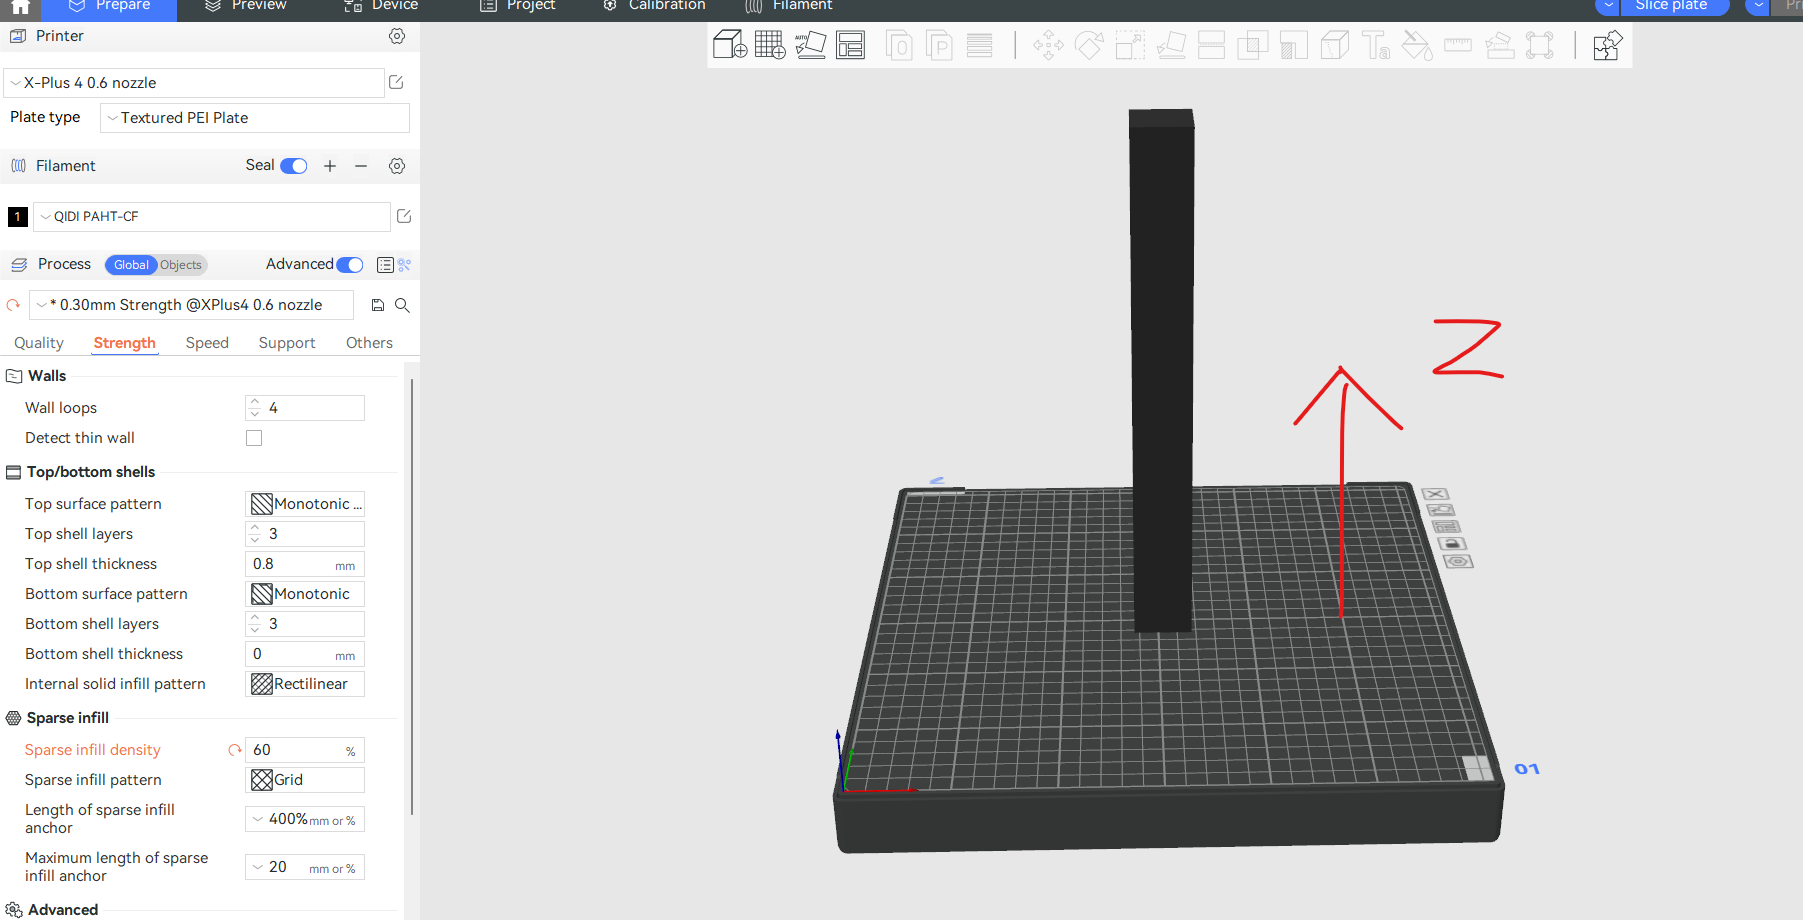Open the Plate type dropdown

pos(255,118)
